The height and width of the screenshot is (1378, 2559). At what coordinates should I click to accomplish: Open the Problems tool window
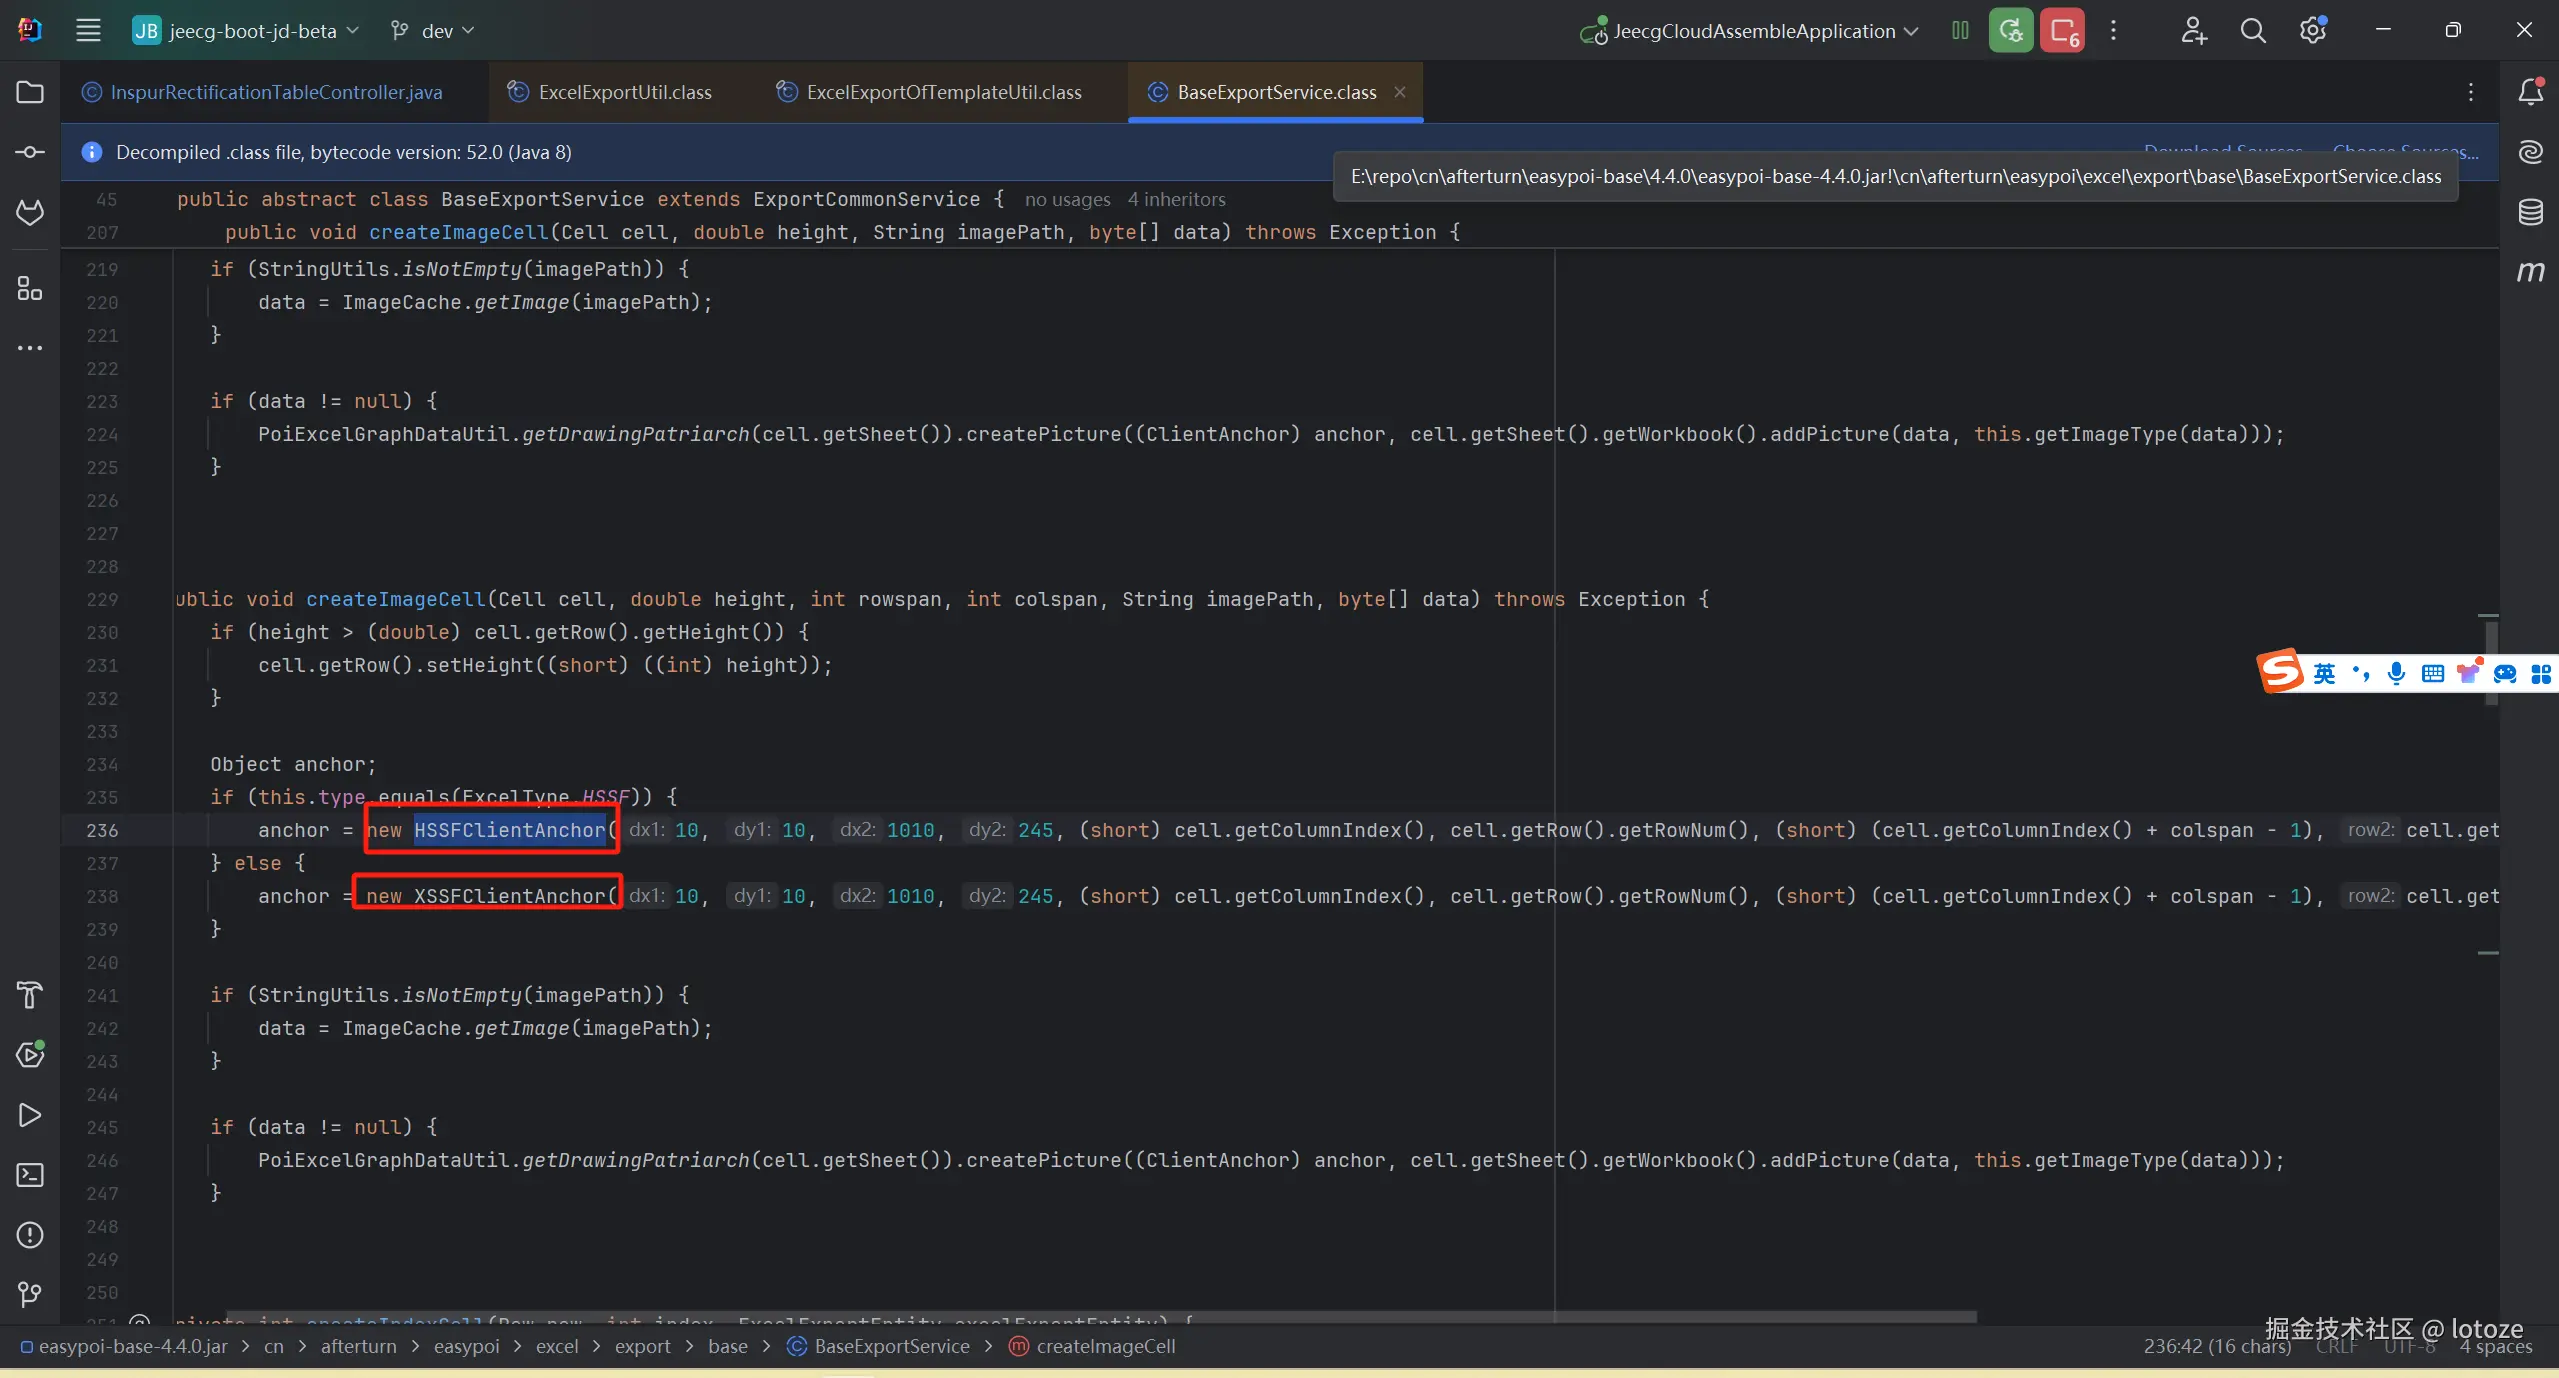(x=30, y=1235)
